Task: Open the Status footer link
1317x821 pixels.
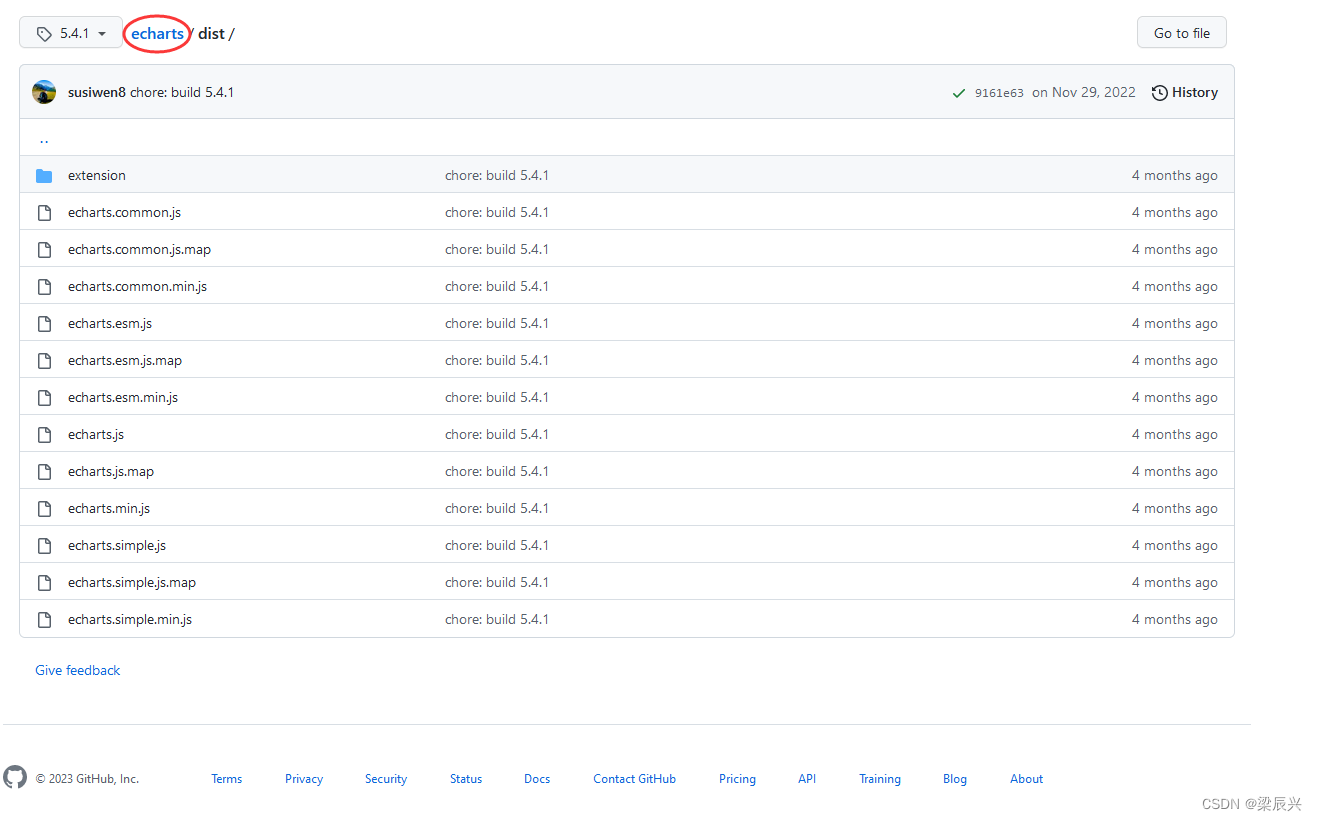Action: tap(466, 779)
